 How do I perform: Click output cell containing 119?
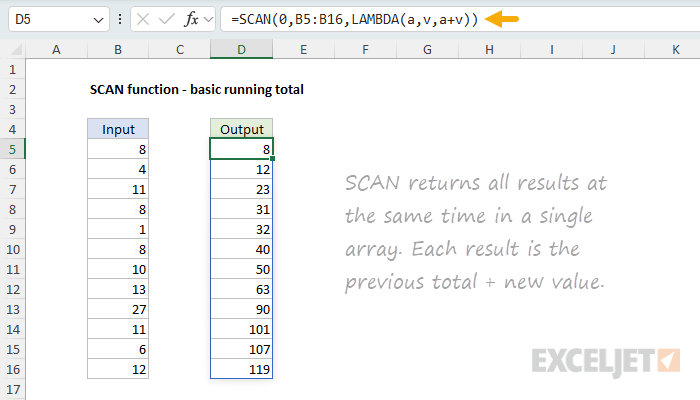pos(241,369)
